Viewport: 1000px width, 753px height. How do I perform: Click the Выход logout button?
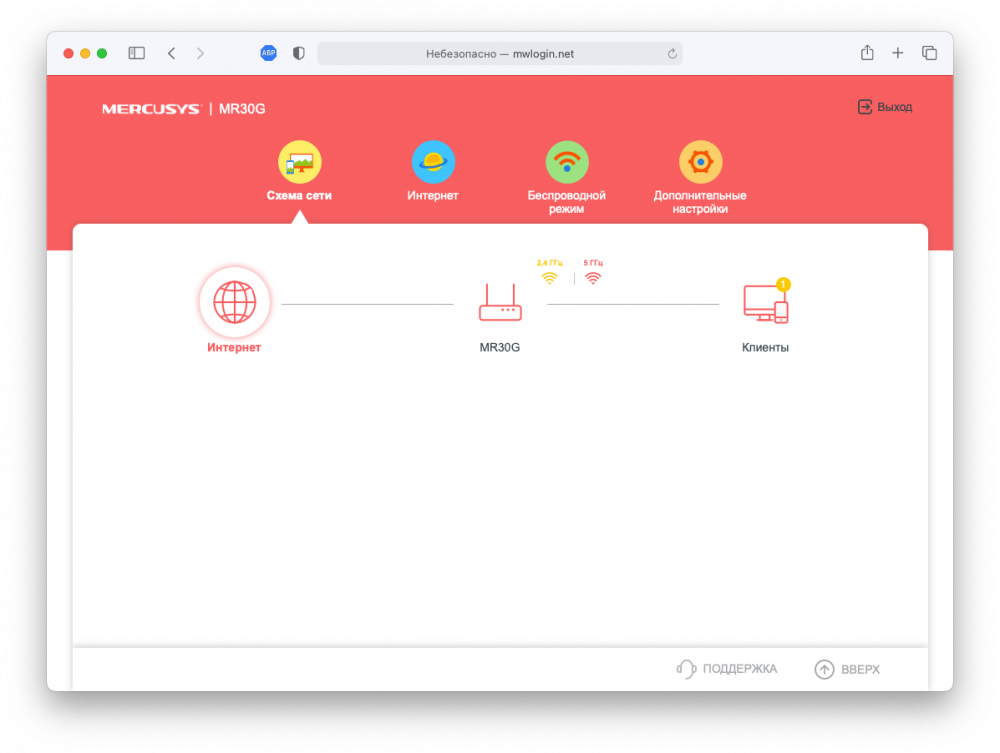click(885, 107)
